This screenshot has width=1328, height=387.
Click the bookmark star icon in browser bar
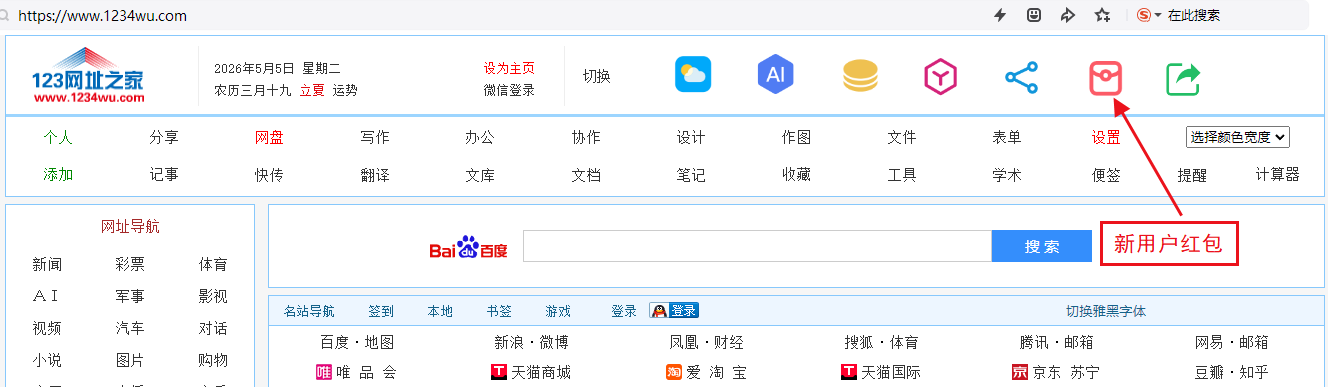(1102, 15)
